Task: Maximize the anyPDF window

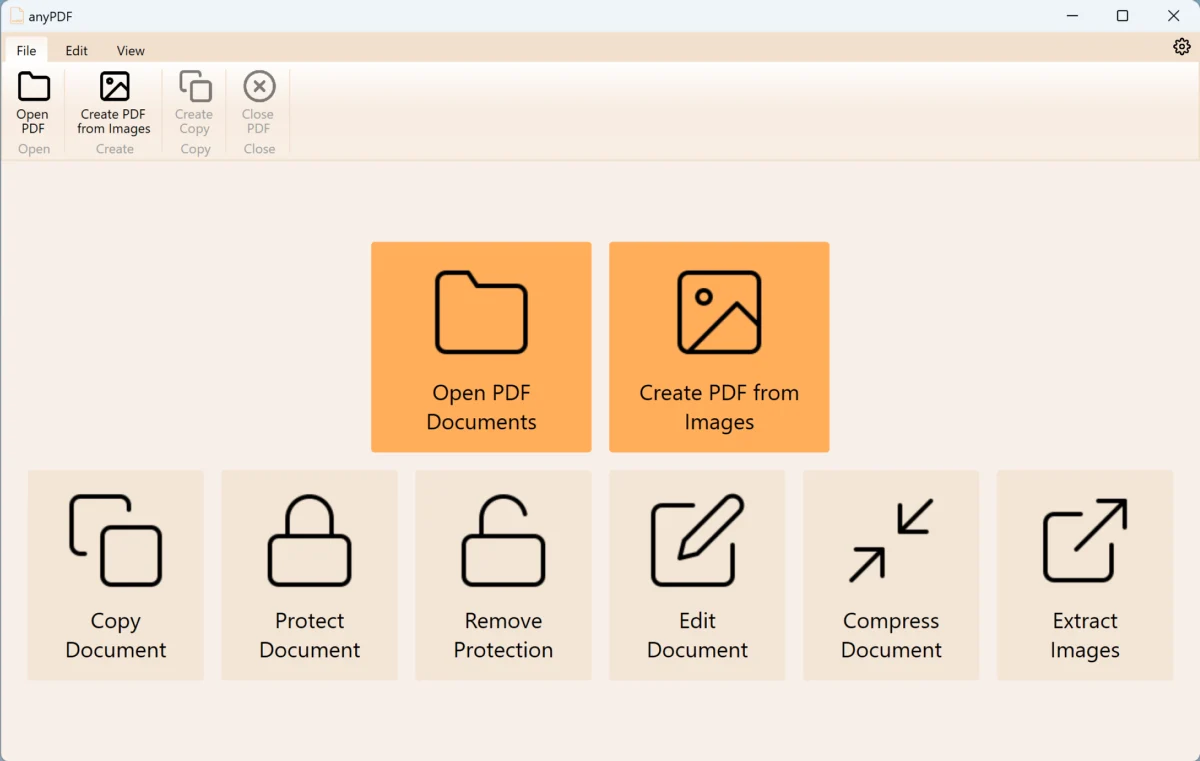Action: (1123, 16)
